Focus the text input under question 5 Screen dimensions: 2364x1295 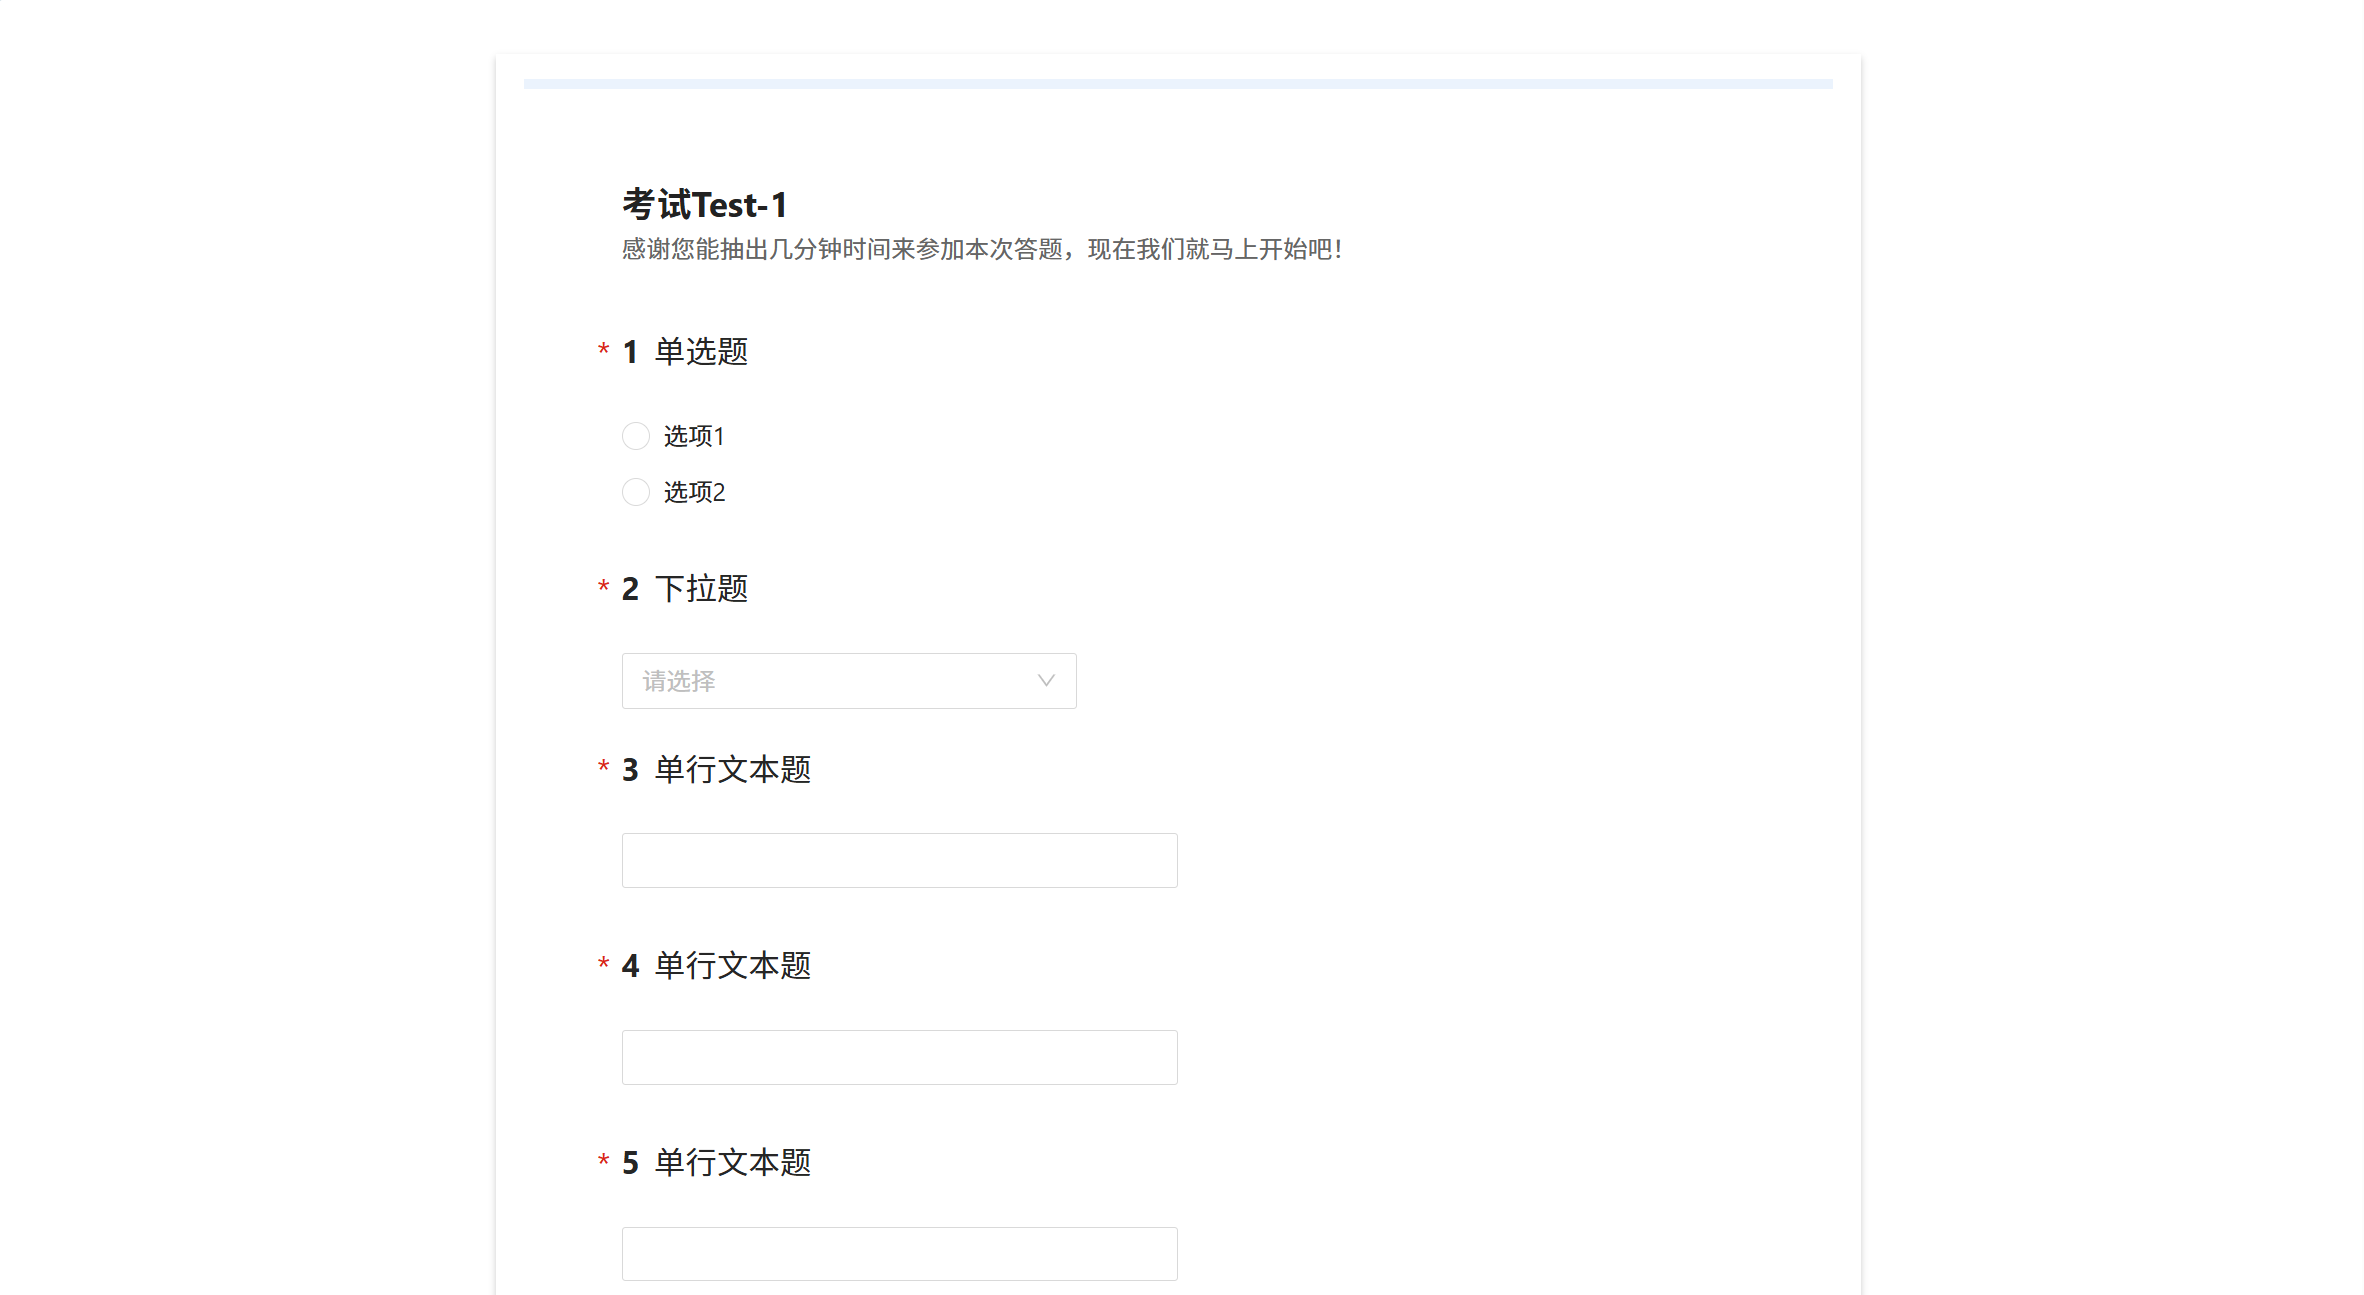point(899,1253)
